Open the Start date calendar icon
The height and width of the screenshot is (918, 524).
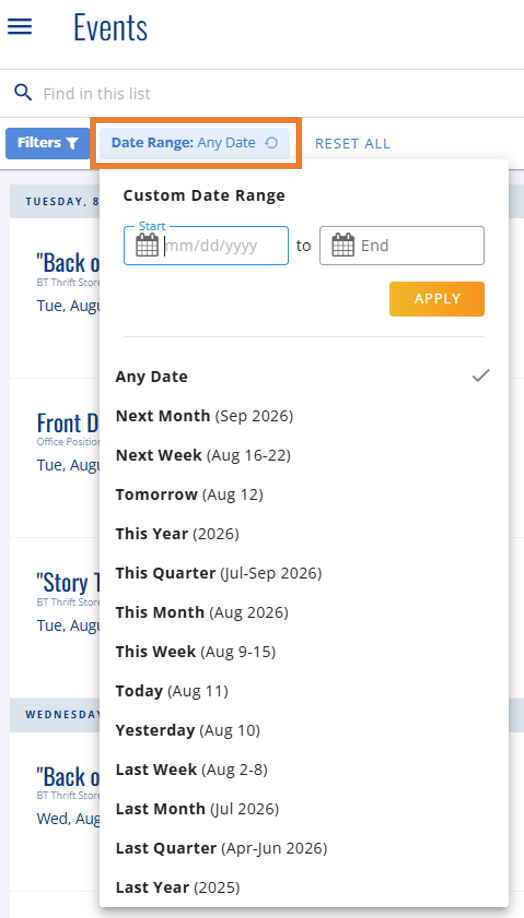click(147, 245)
